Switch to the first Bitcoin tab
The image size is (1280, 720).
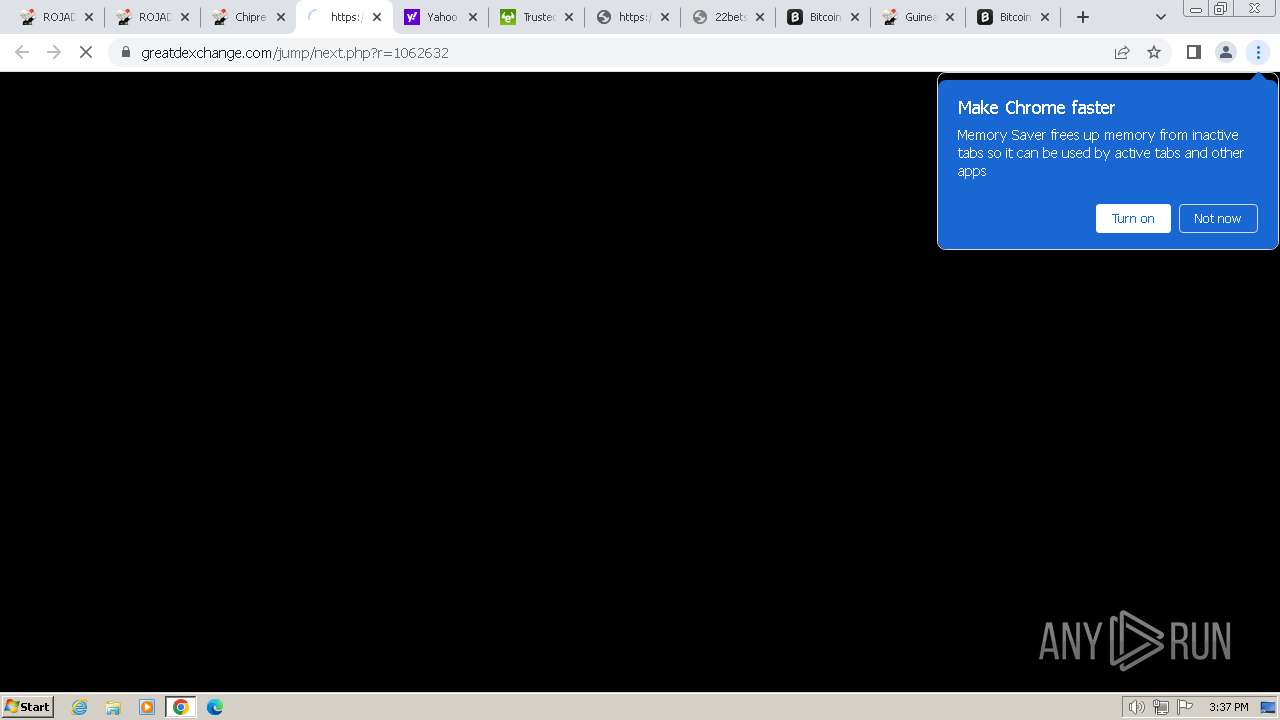(x=814, y=17)
